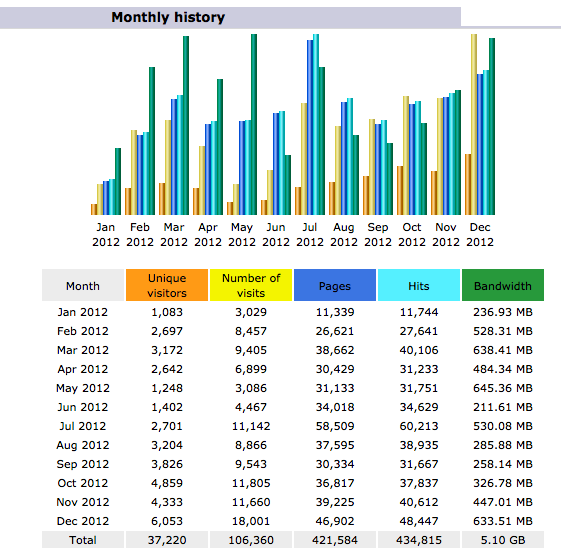Click Oct 2012 orange unique visitors bar

click(x=400, y=190)
